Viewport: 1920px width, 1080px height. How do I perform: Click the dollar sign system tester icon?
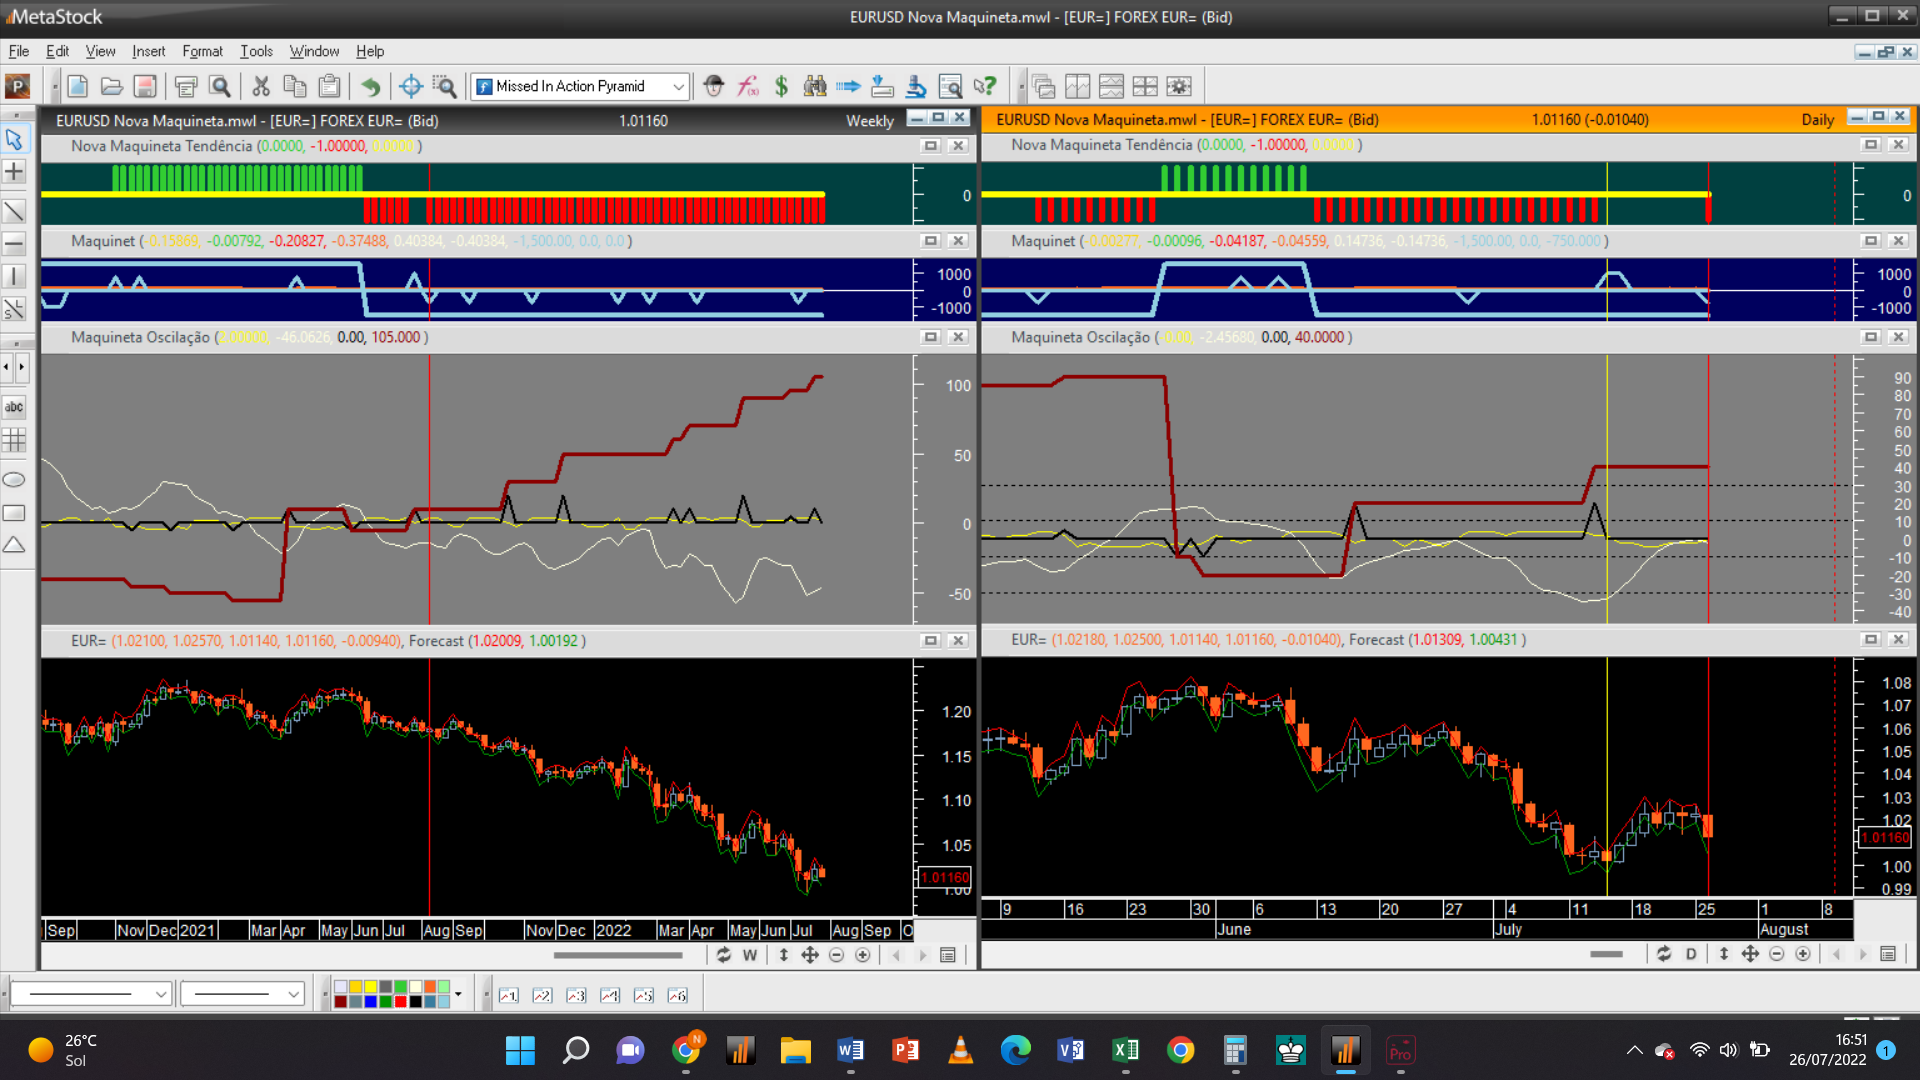pyautogui.click(x=781, y=87)
